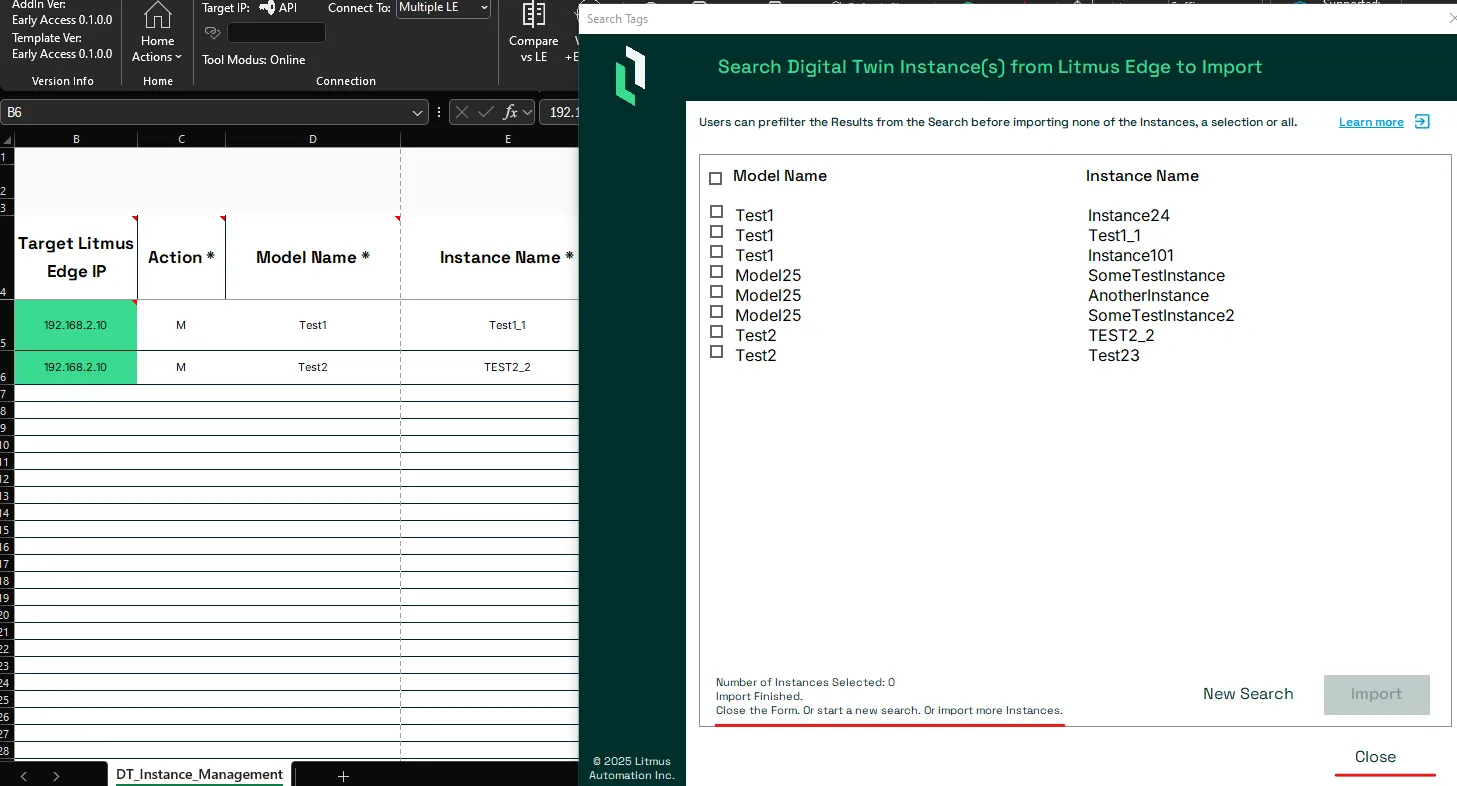Click the API key icon
Screen dimensions: 1457x786
(267, 8)
